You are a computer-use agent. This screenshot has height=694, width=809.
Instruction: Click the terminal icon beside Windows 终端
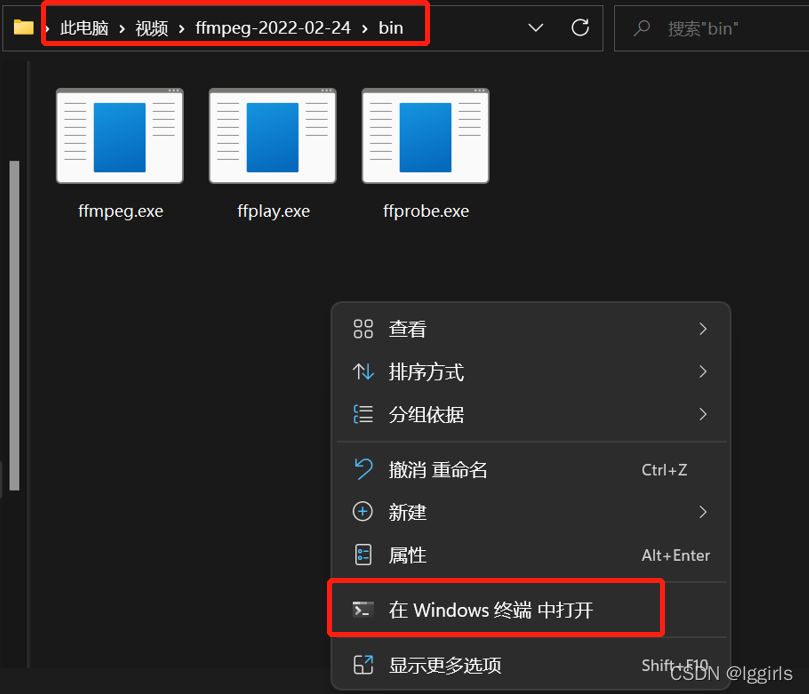[x=363, y=610]
